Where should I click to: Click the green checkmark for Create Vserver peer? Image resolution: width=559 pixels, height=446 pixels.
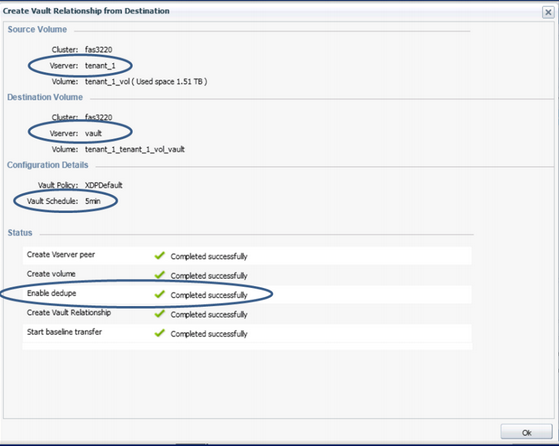pyautogui.click(x=159, y=256)
